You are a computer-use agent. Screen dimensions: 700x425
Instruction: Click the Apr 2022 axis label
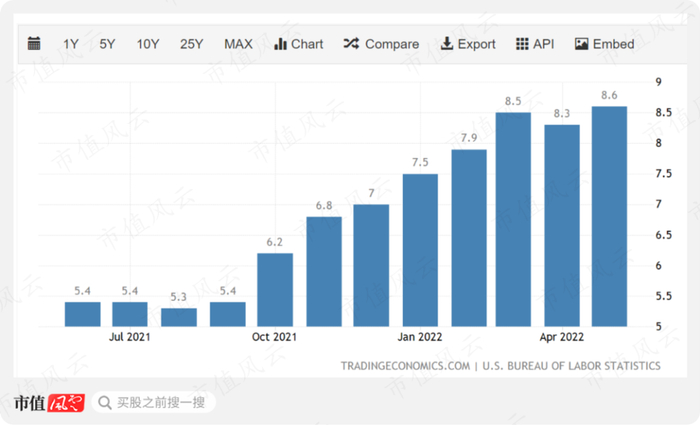coord(562,337)
